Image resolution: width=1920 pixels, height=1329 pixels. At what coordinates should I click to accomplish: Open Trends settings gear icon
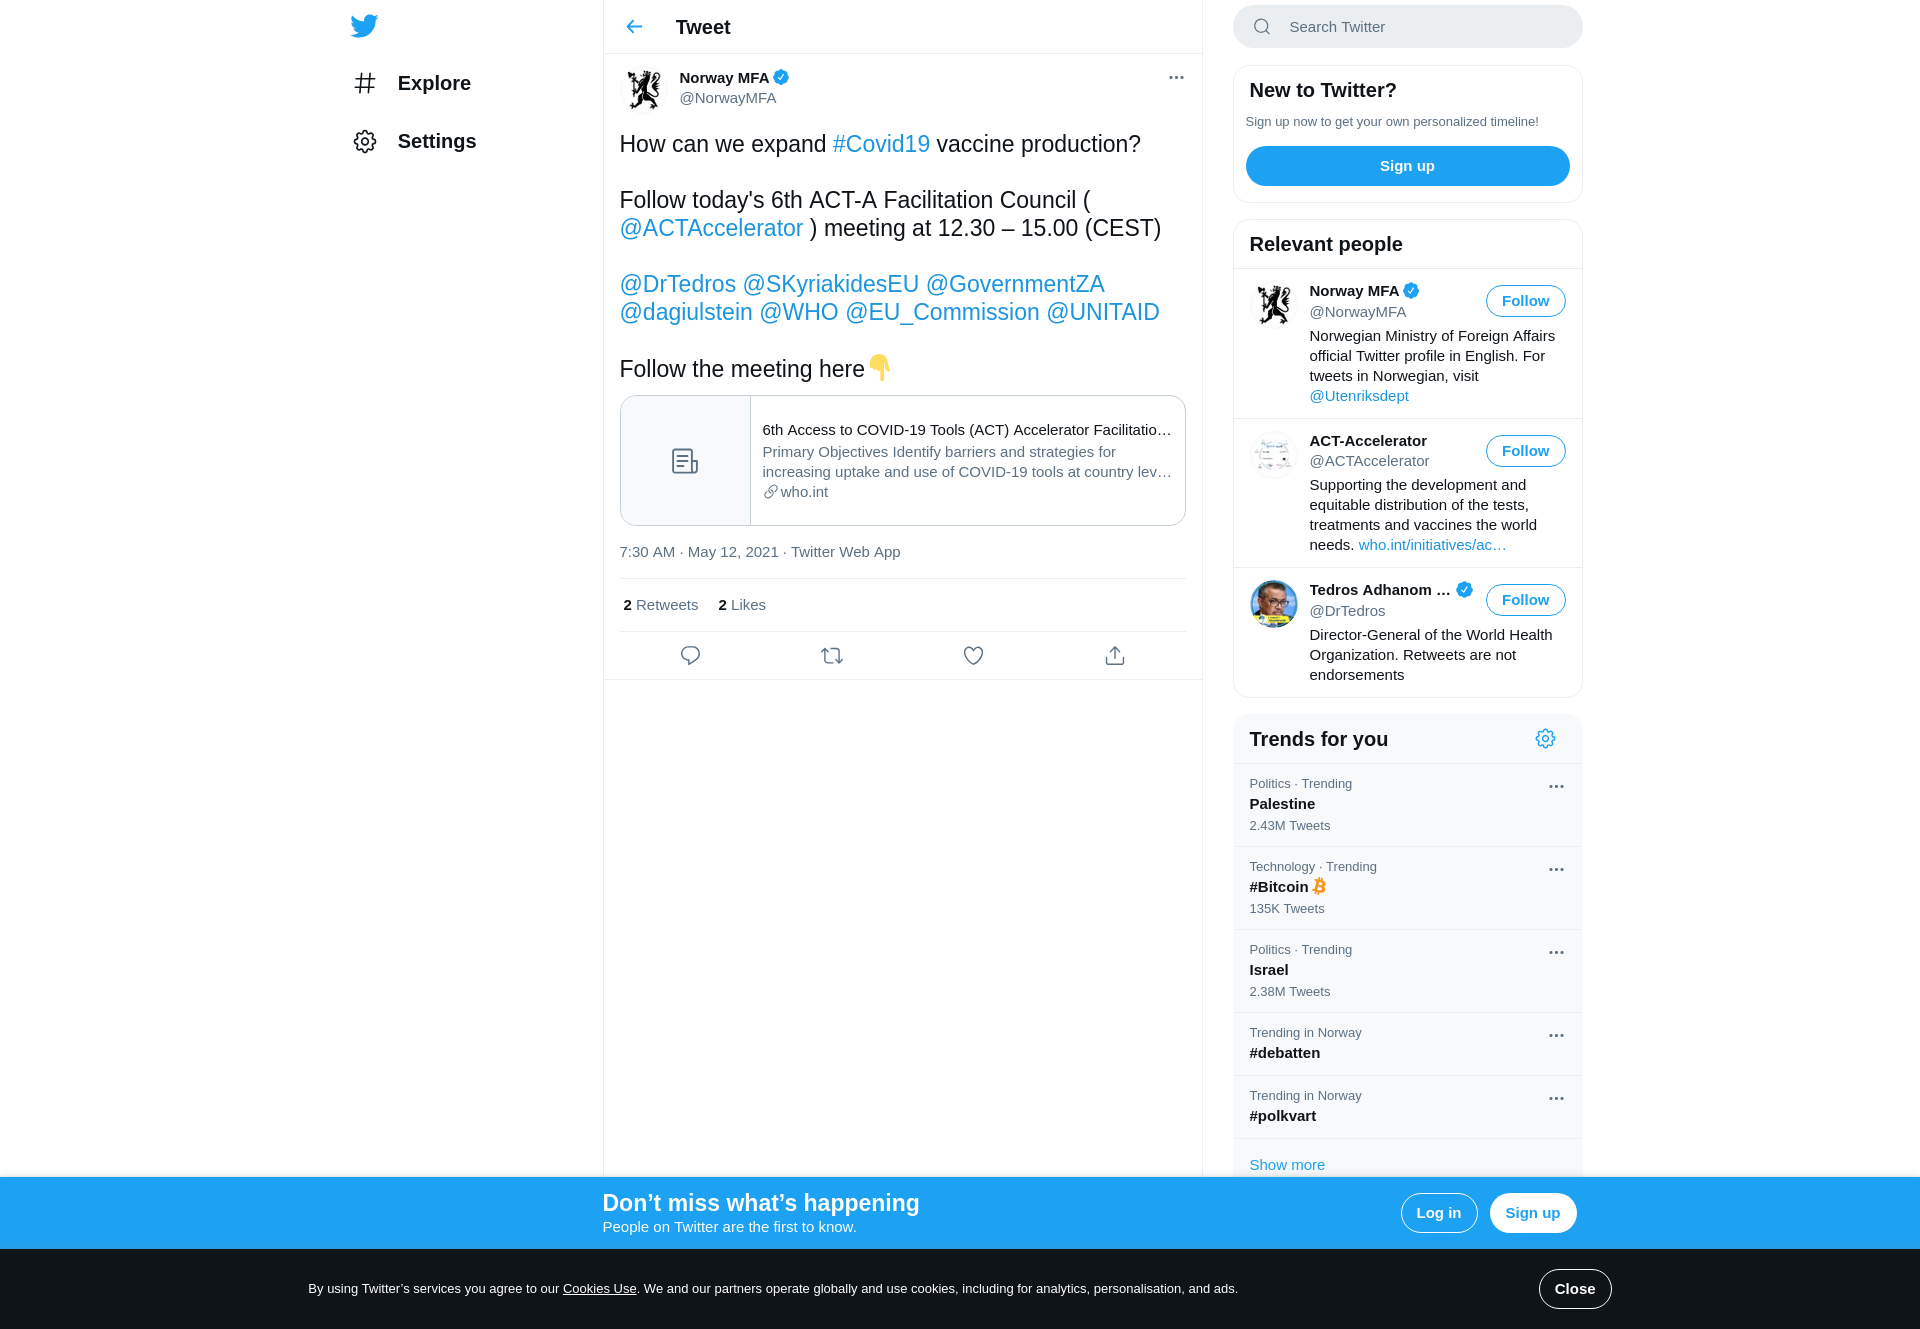(x=1545, y=739)
